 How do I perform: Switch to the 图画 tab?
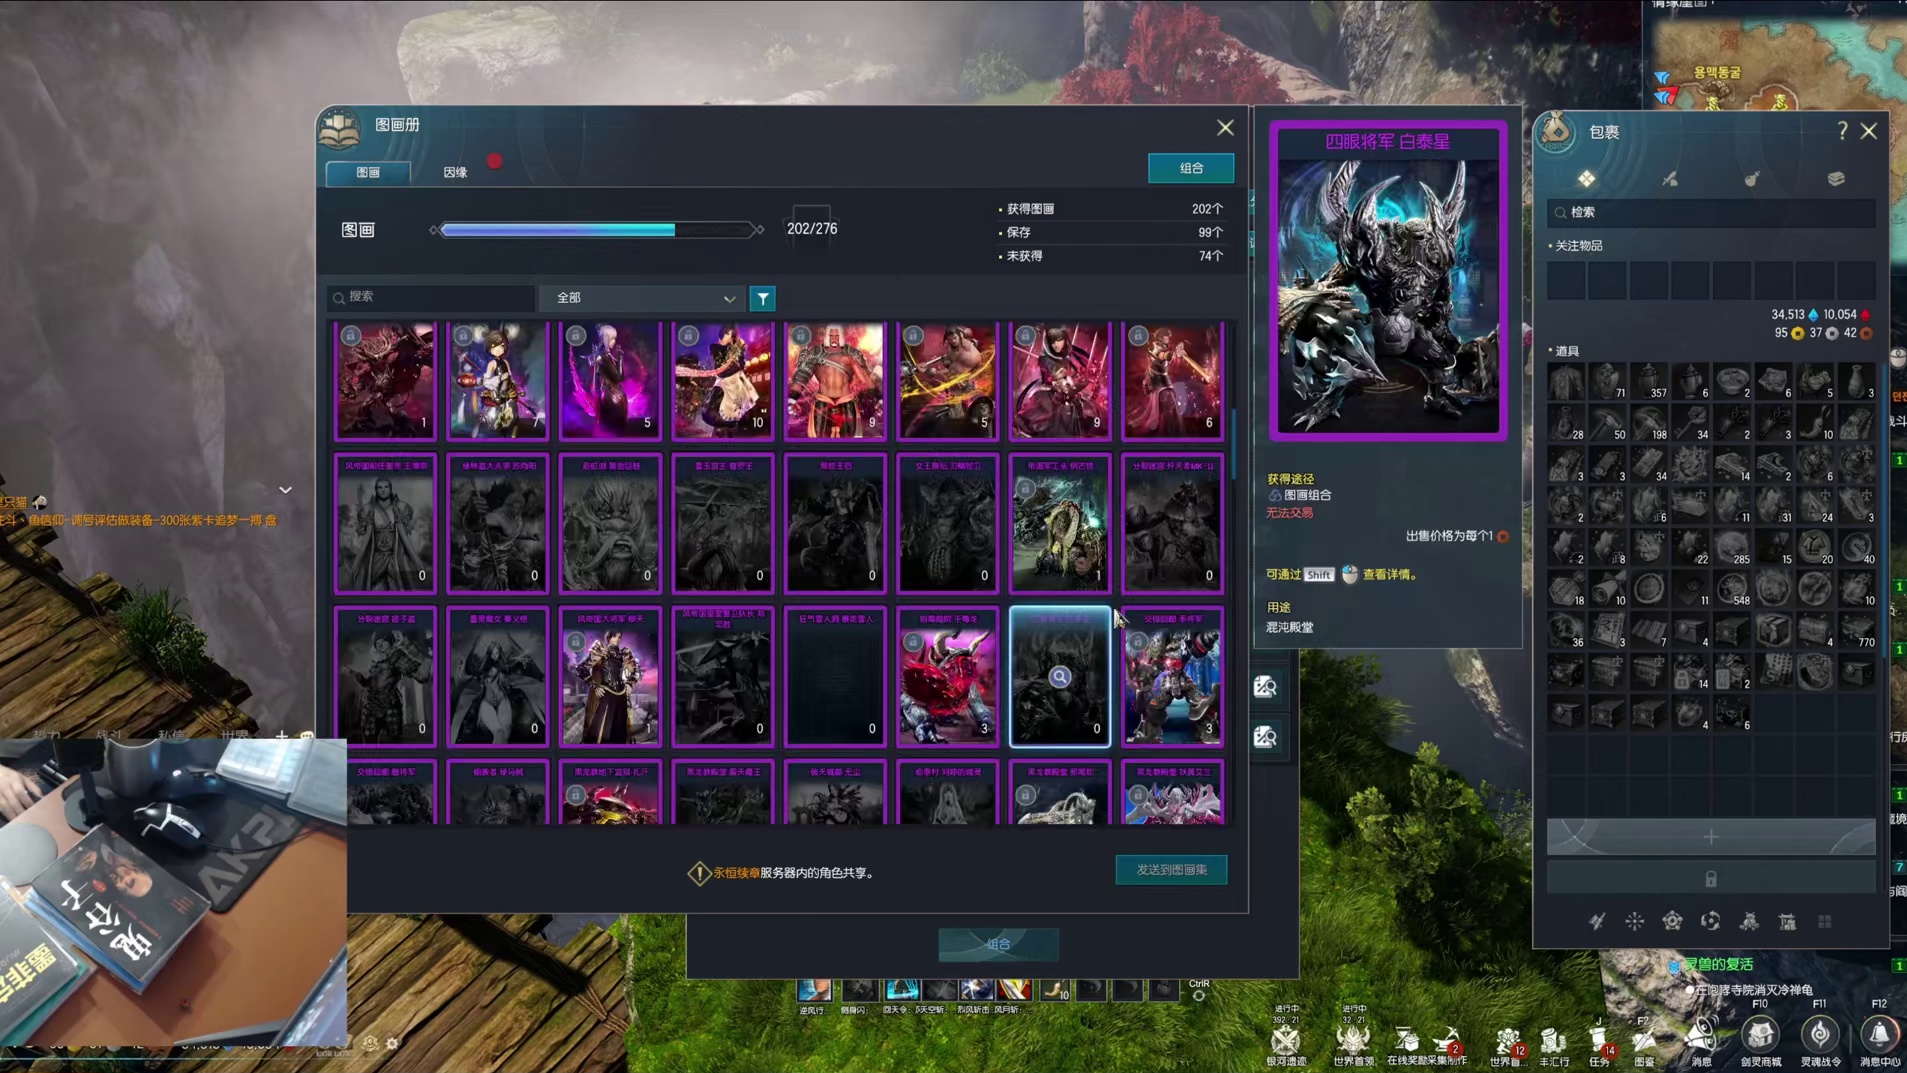(368, 172)
